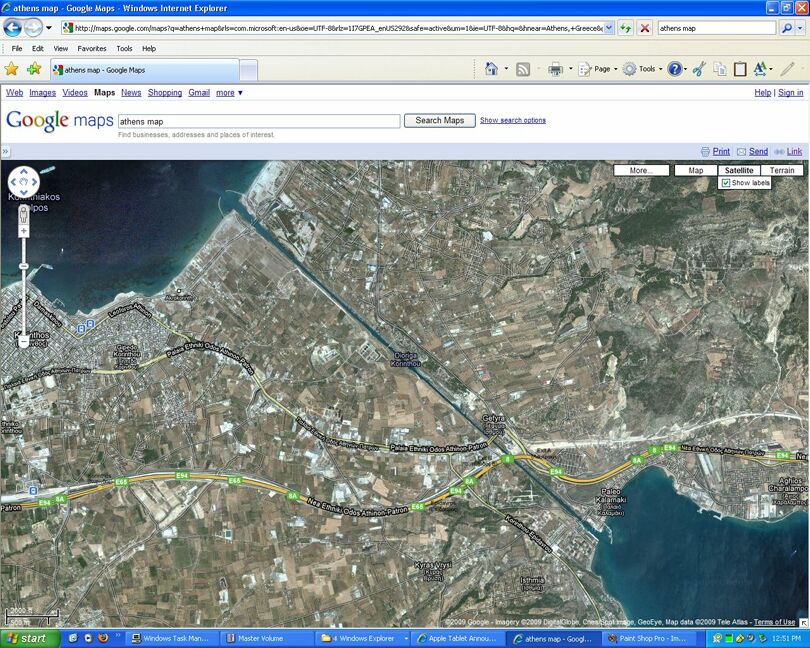
Task: Switch to Terrain view
Action: click(x=782, y=170)
